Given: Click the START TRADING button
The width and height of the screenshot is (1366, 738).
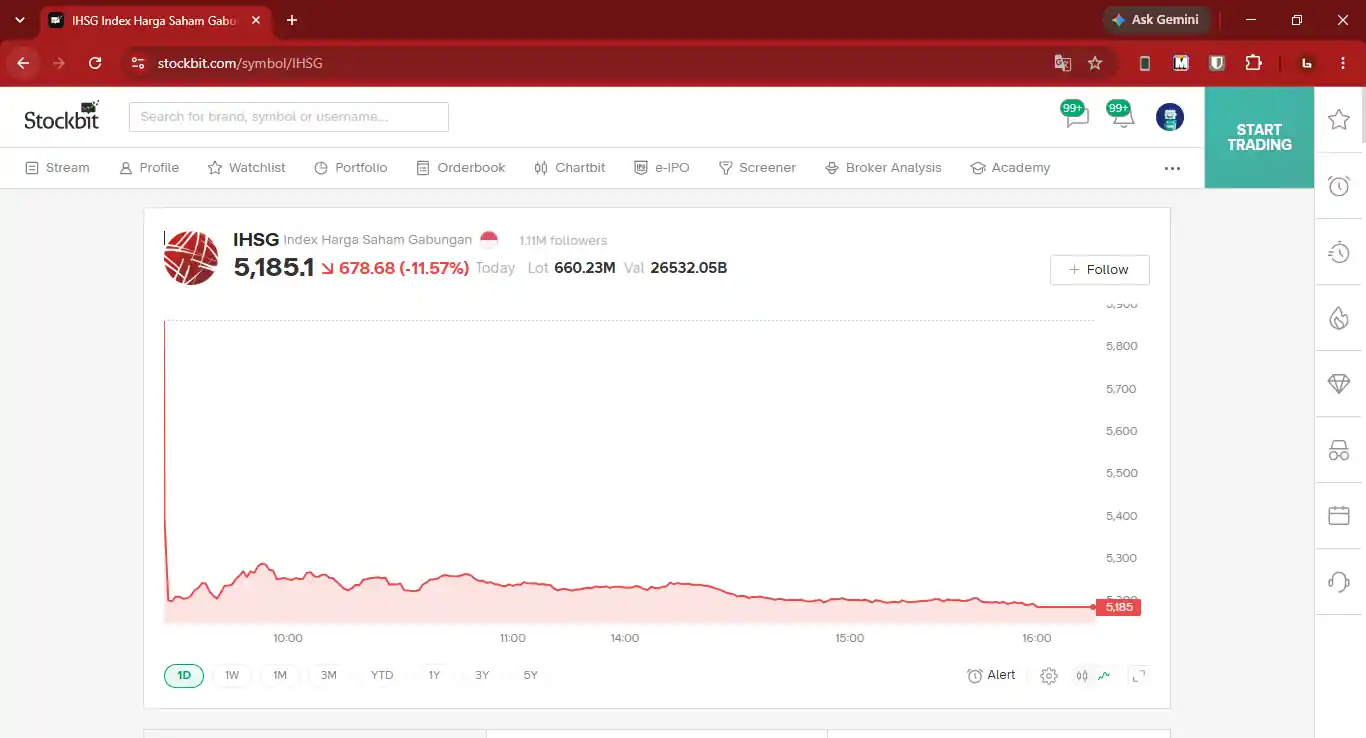Looking at the screenshot, I should coord(1259,137).
